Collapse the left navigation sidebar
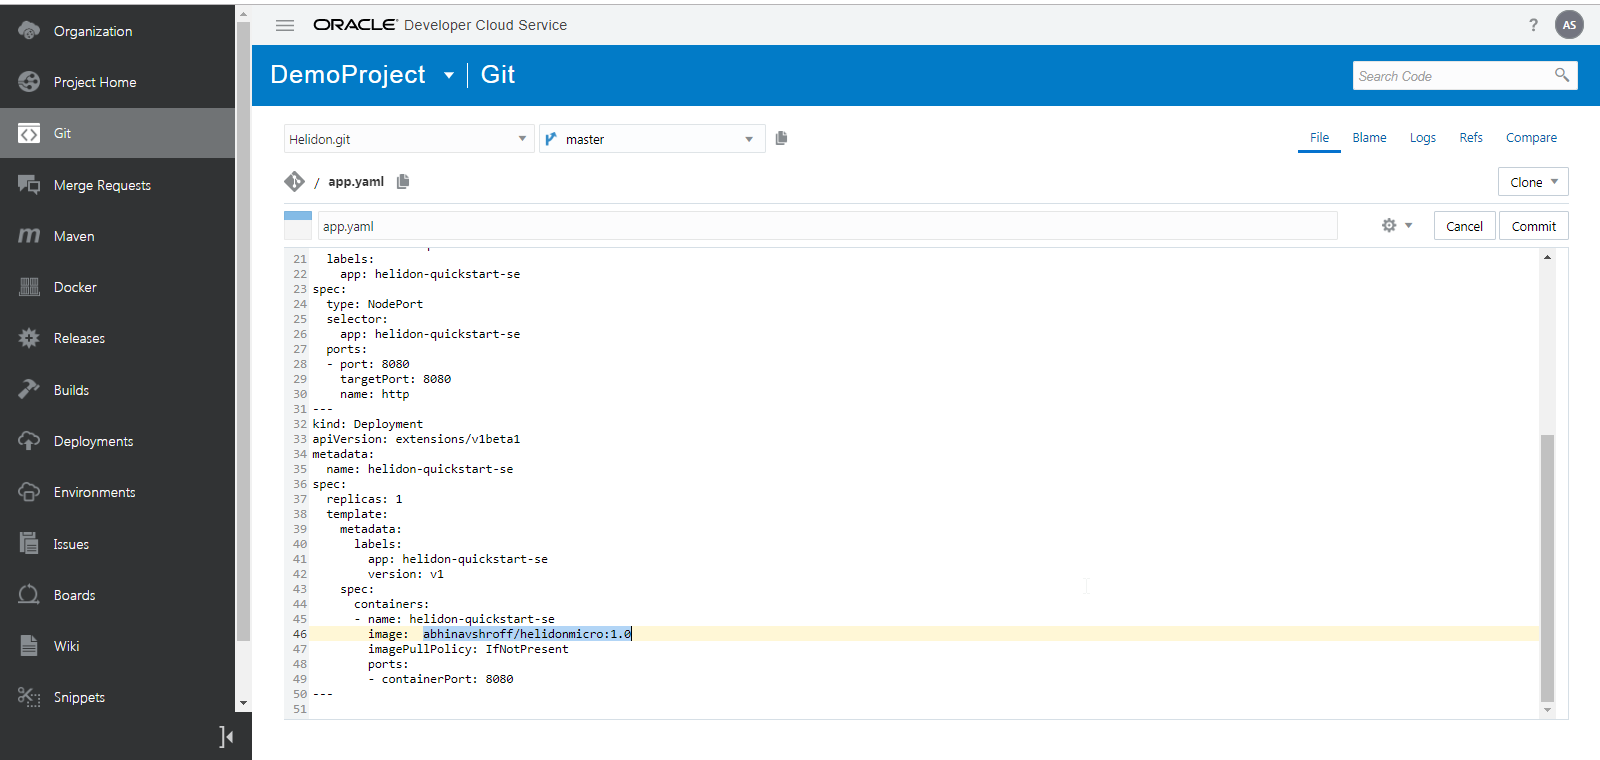1600x760 pixels. tap(226, 737)
